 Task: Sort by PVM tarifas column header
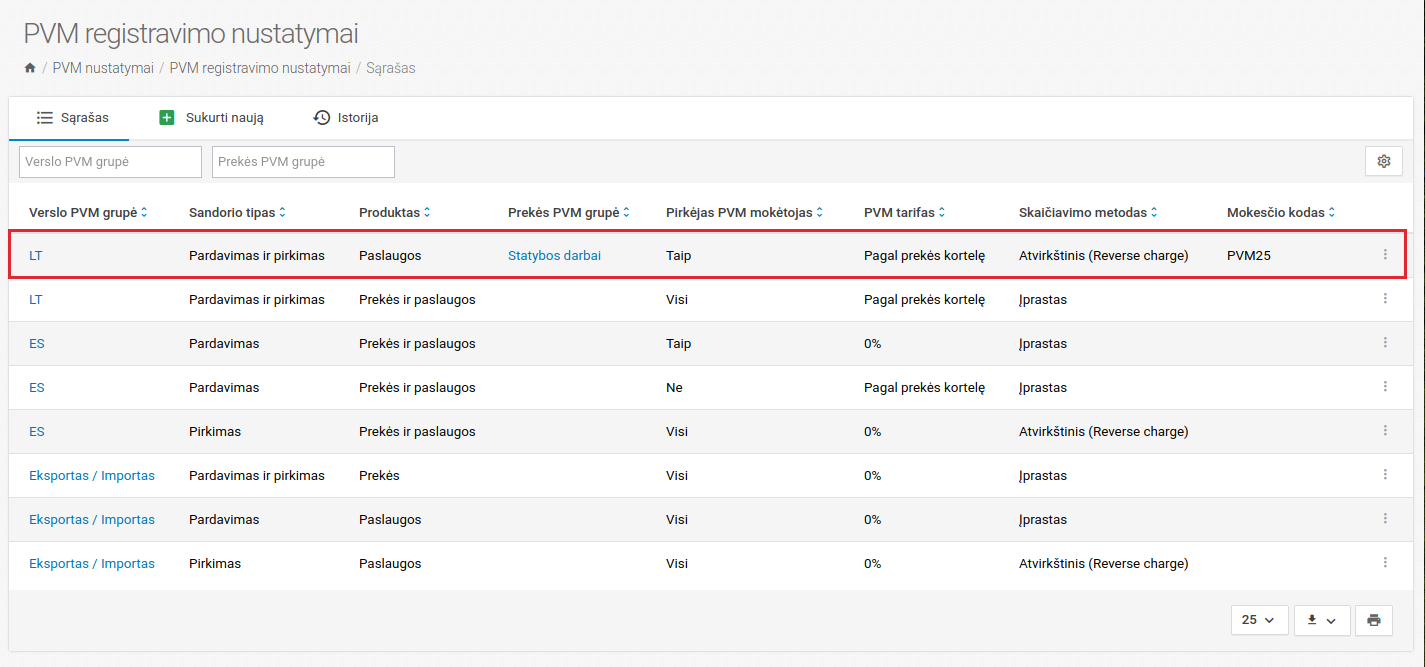tap(904, 212)
